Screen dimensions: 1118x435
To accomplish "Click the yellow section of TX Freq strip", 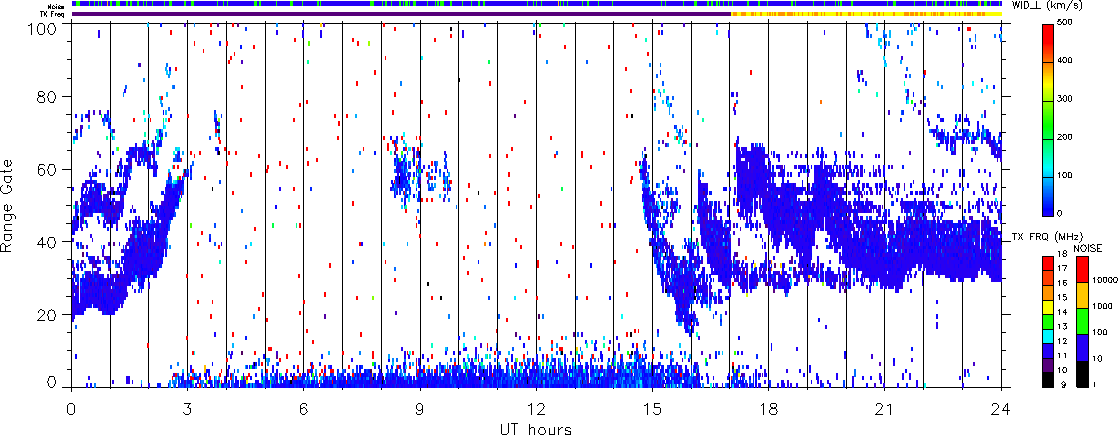I will (x=866, y=14).
